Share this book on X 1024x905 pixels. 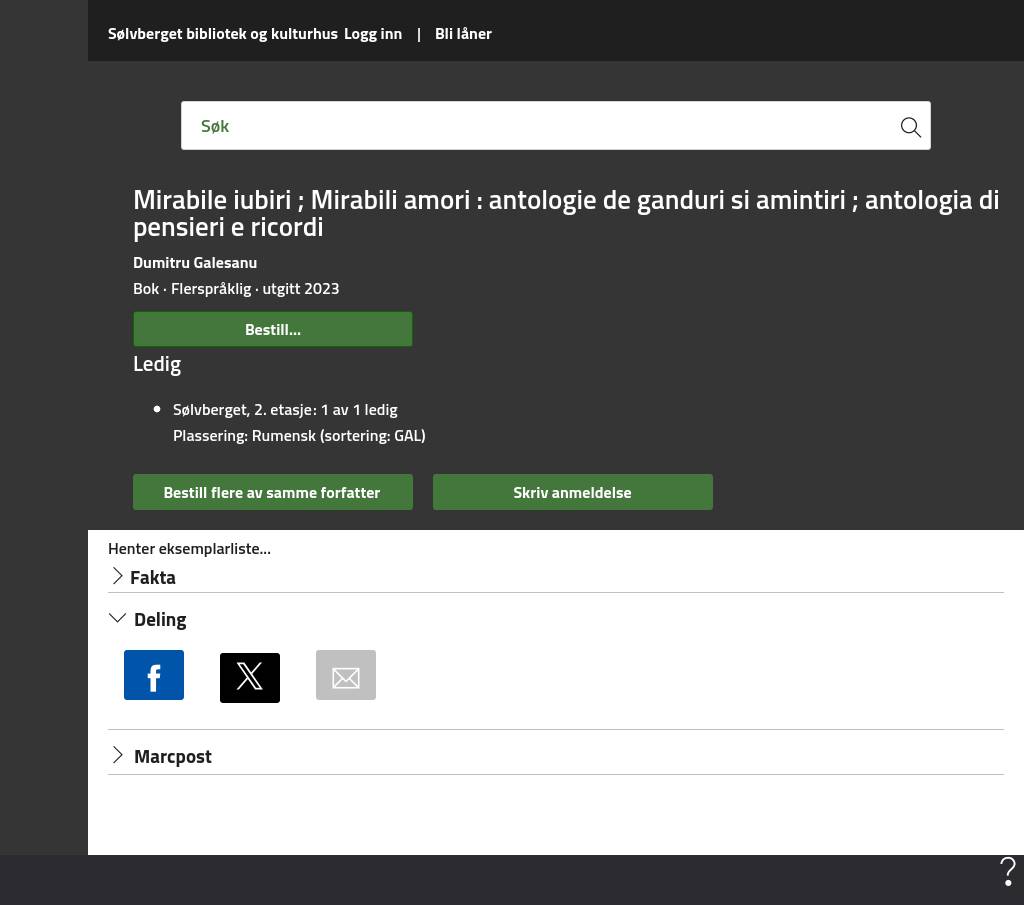[x=250, y=677]
